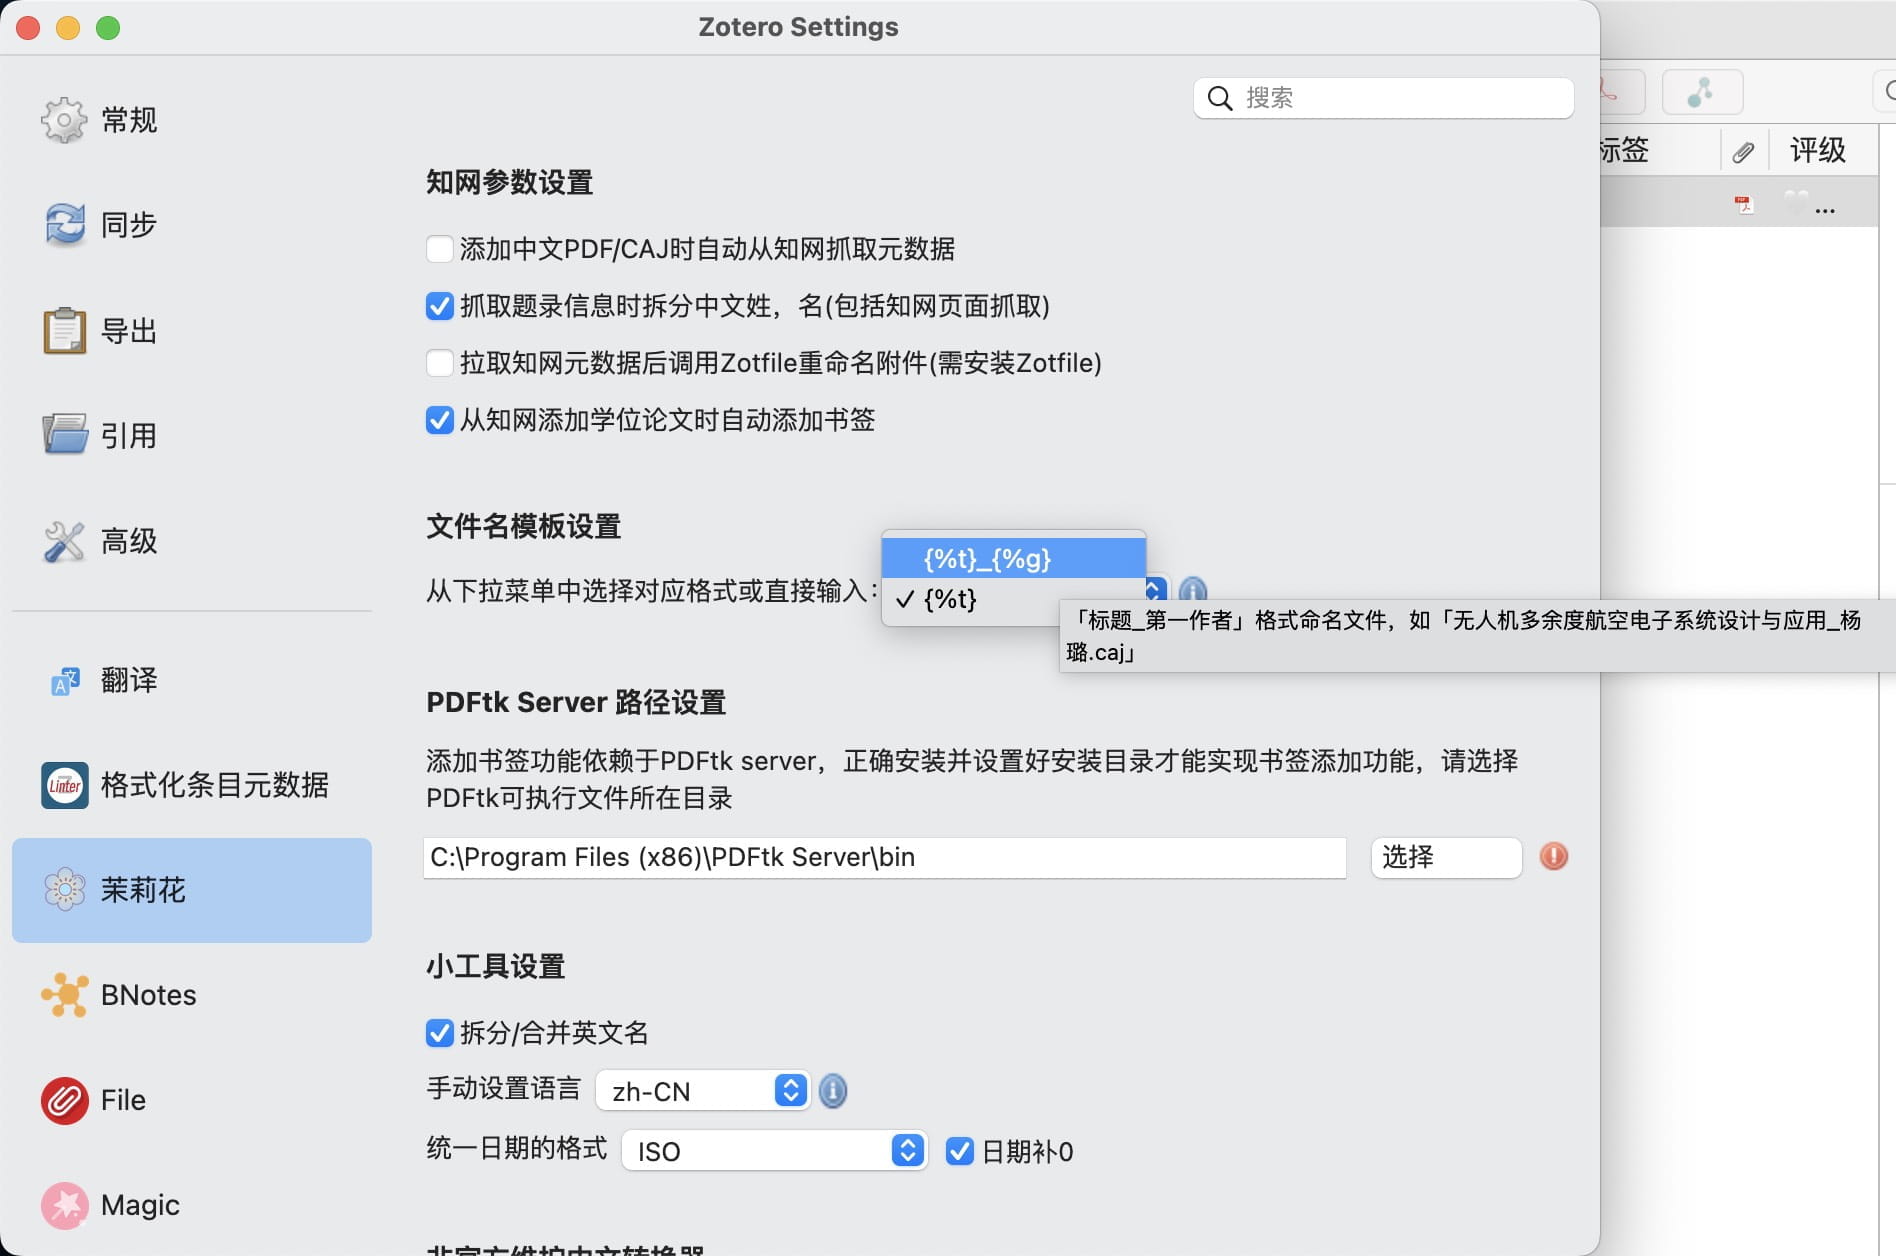Uncheck the 日期补0 option

pyautogui.click(x=960, y=1151)
